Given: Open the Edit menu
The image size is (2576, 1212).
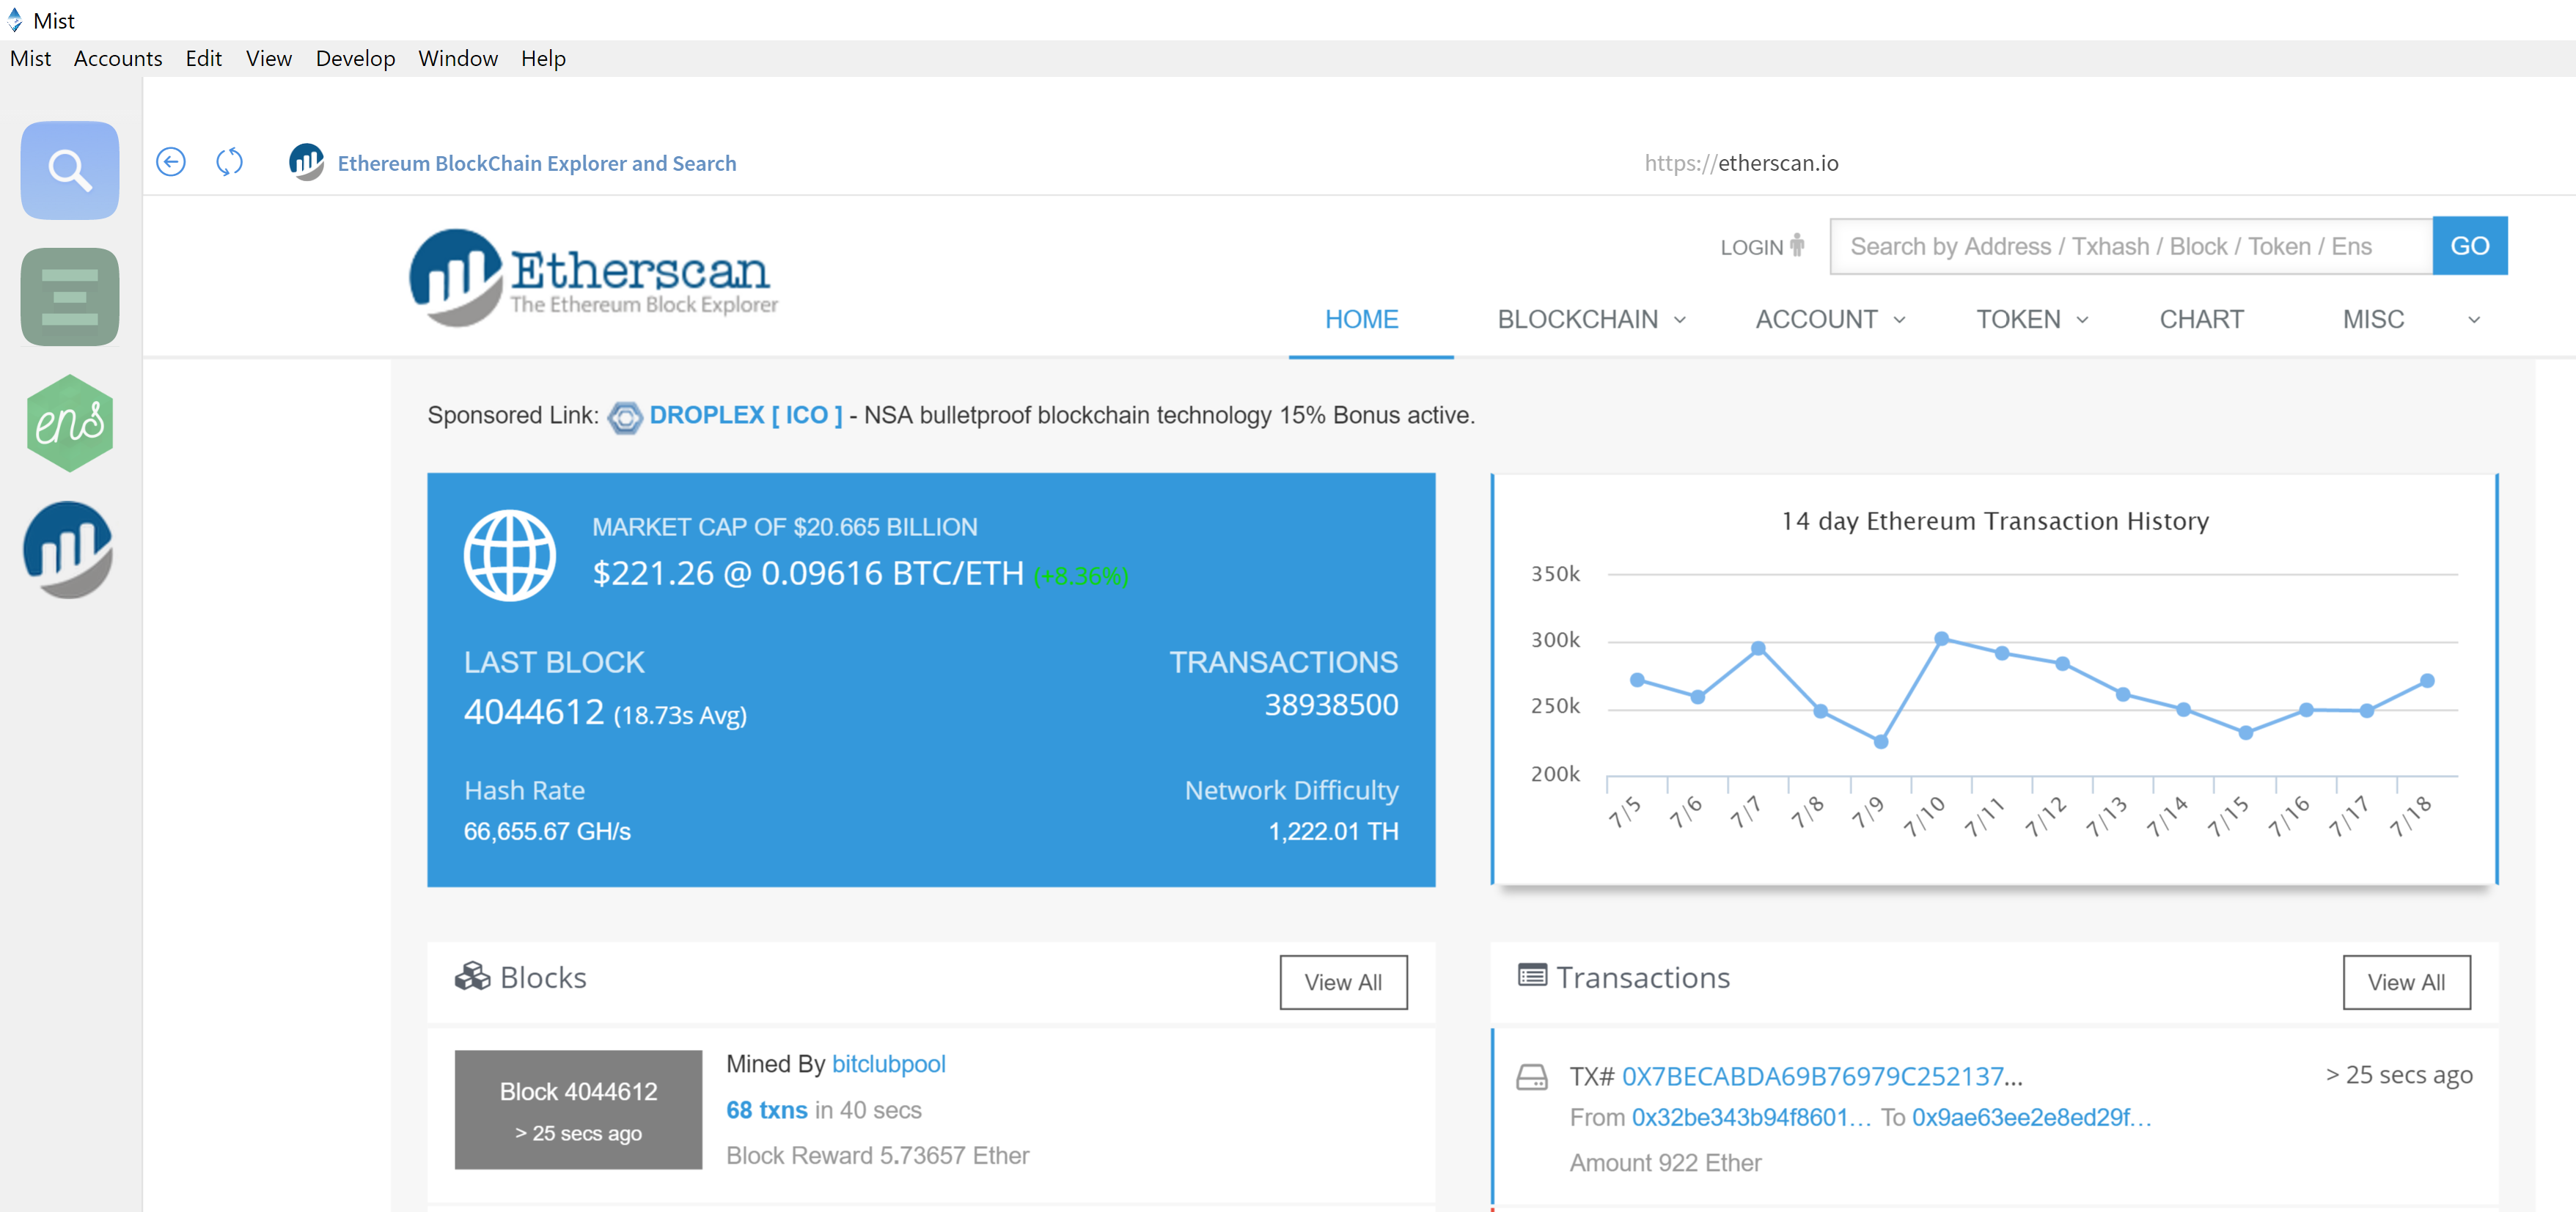Looking at the screenshot, I should 204,58.
